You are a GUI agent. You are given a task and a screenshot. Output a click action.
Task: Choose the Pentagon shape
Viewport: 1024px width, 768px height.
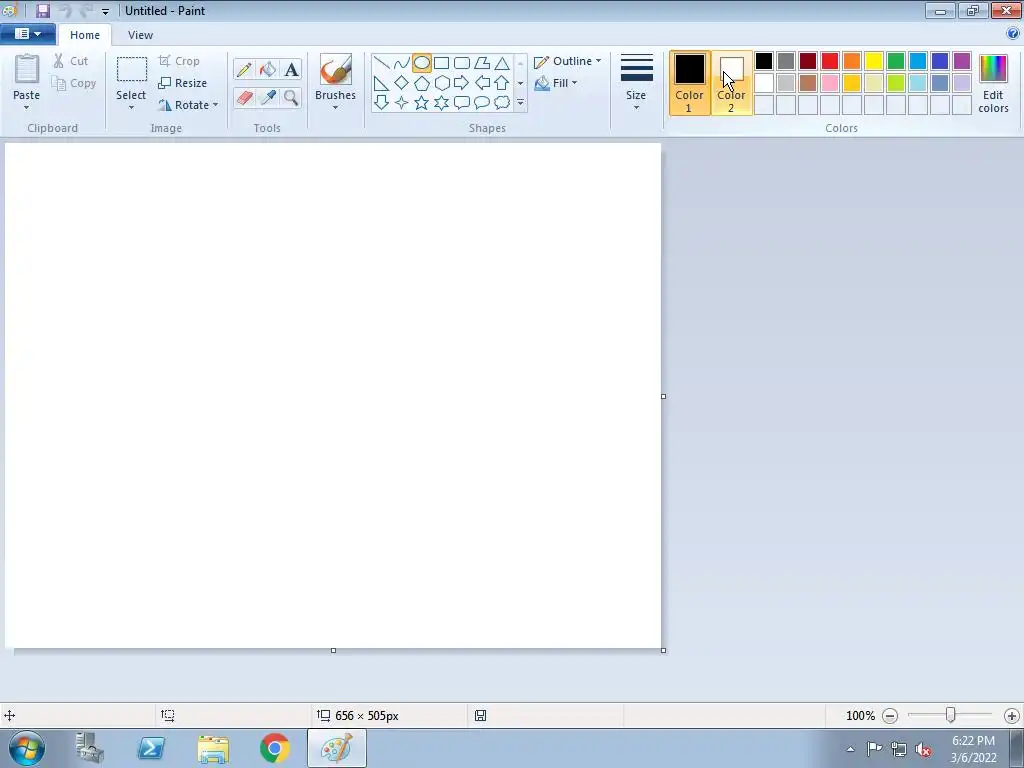tap(422, 83)
